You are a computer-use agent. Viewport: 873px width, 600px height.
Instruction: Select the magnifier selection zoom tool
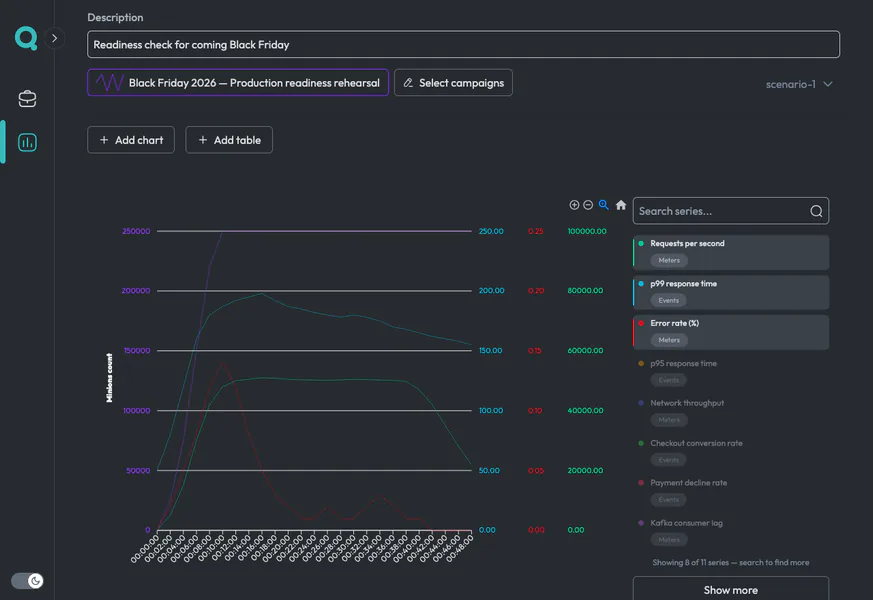(x=604, y=205)
